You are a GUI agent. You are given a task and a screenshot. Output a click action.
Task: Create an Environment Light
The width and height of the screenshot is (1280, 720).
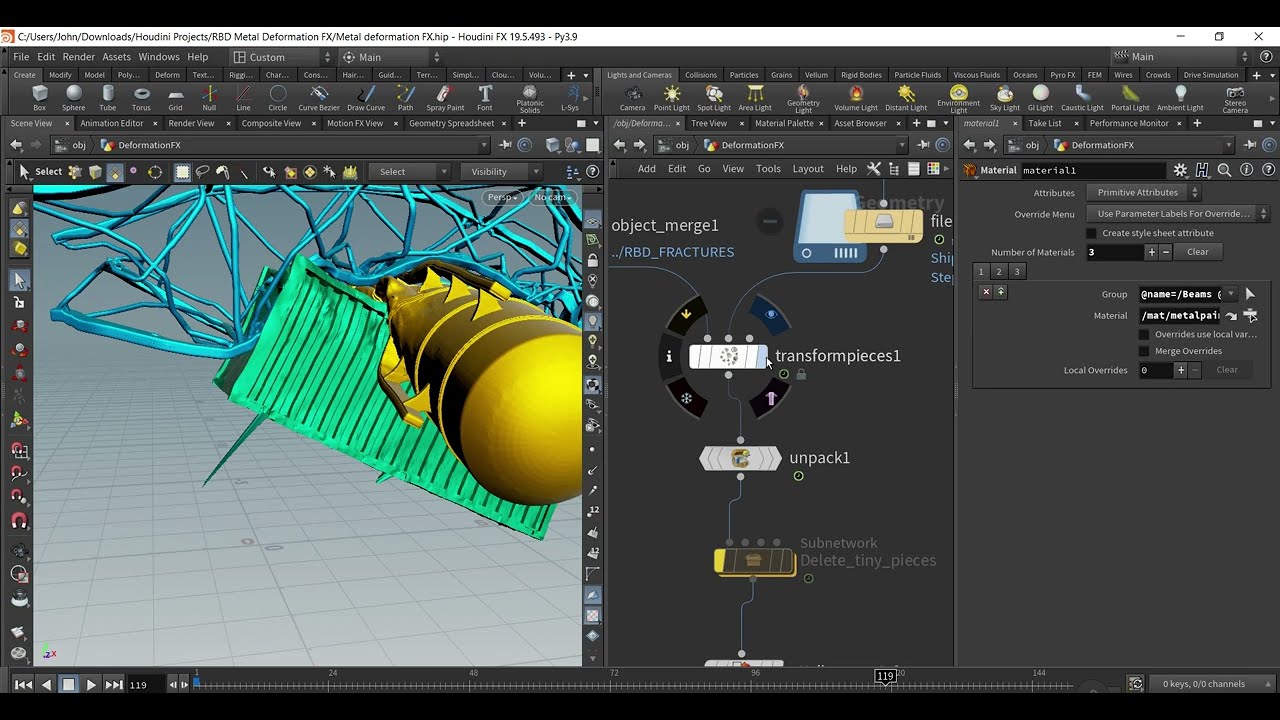[x=958, y=98]
